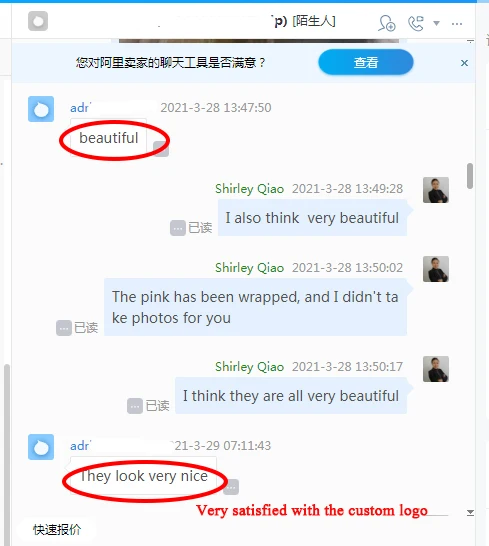
Task: Click Shirley Qiao name at 13:50:02
Action: pyautogui.click(x=249, y=268)
